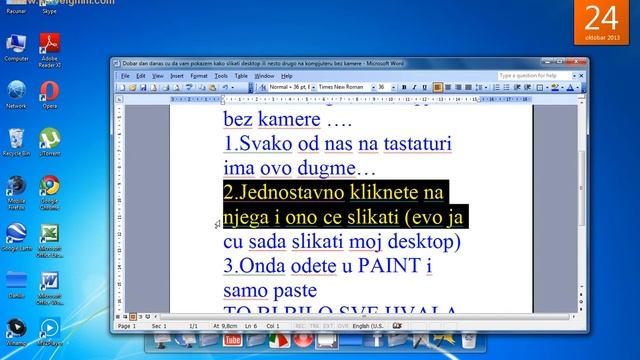This screenshot has height=360, width=640.
Task: Toggle Center paragraph alignment
Action: pos(448,87)
